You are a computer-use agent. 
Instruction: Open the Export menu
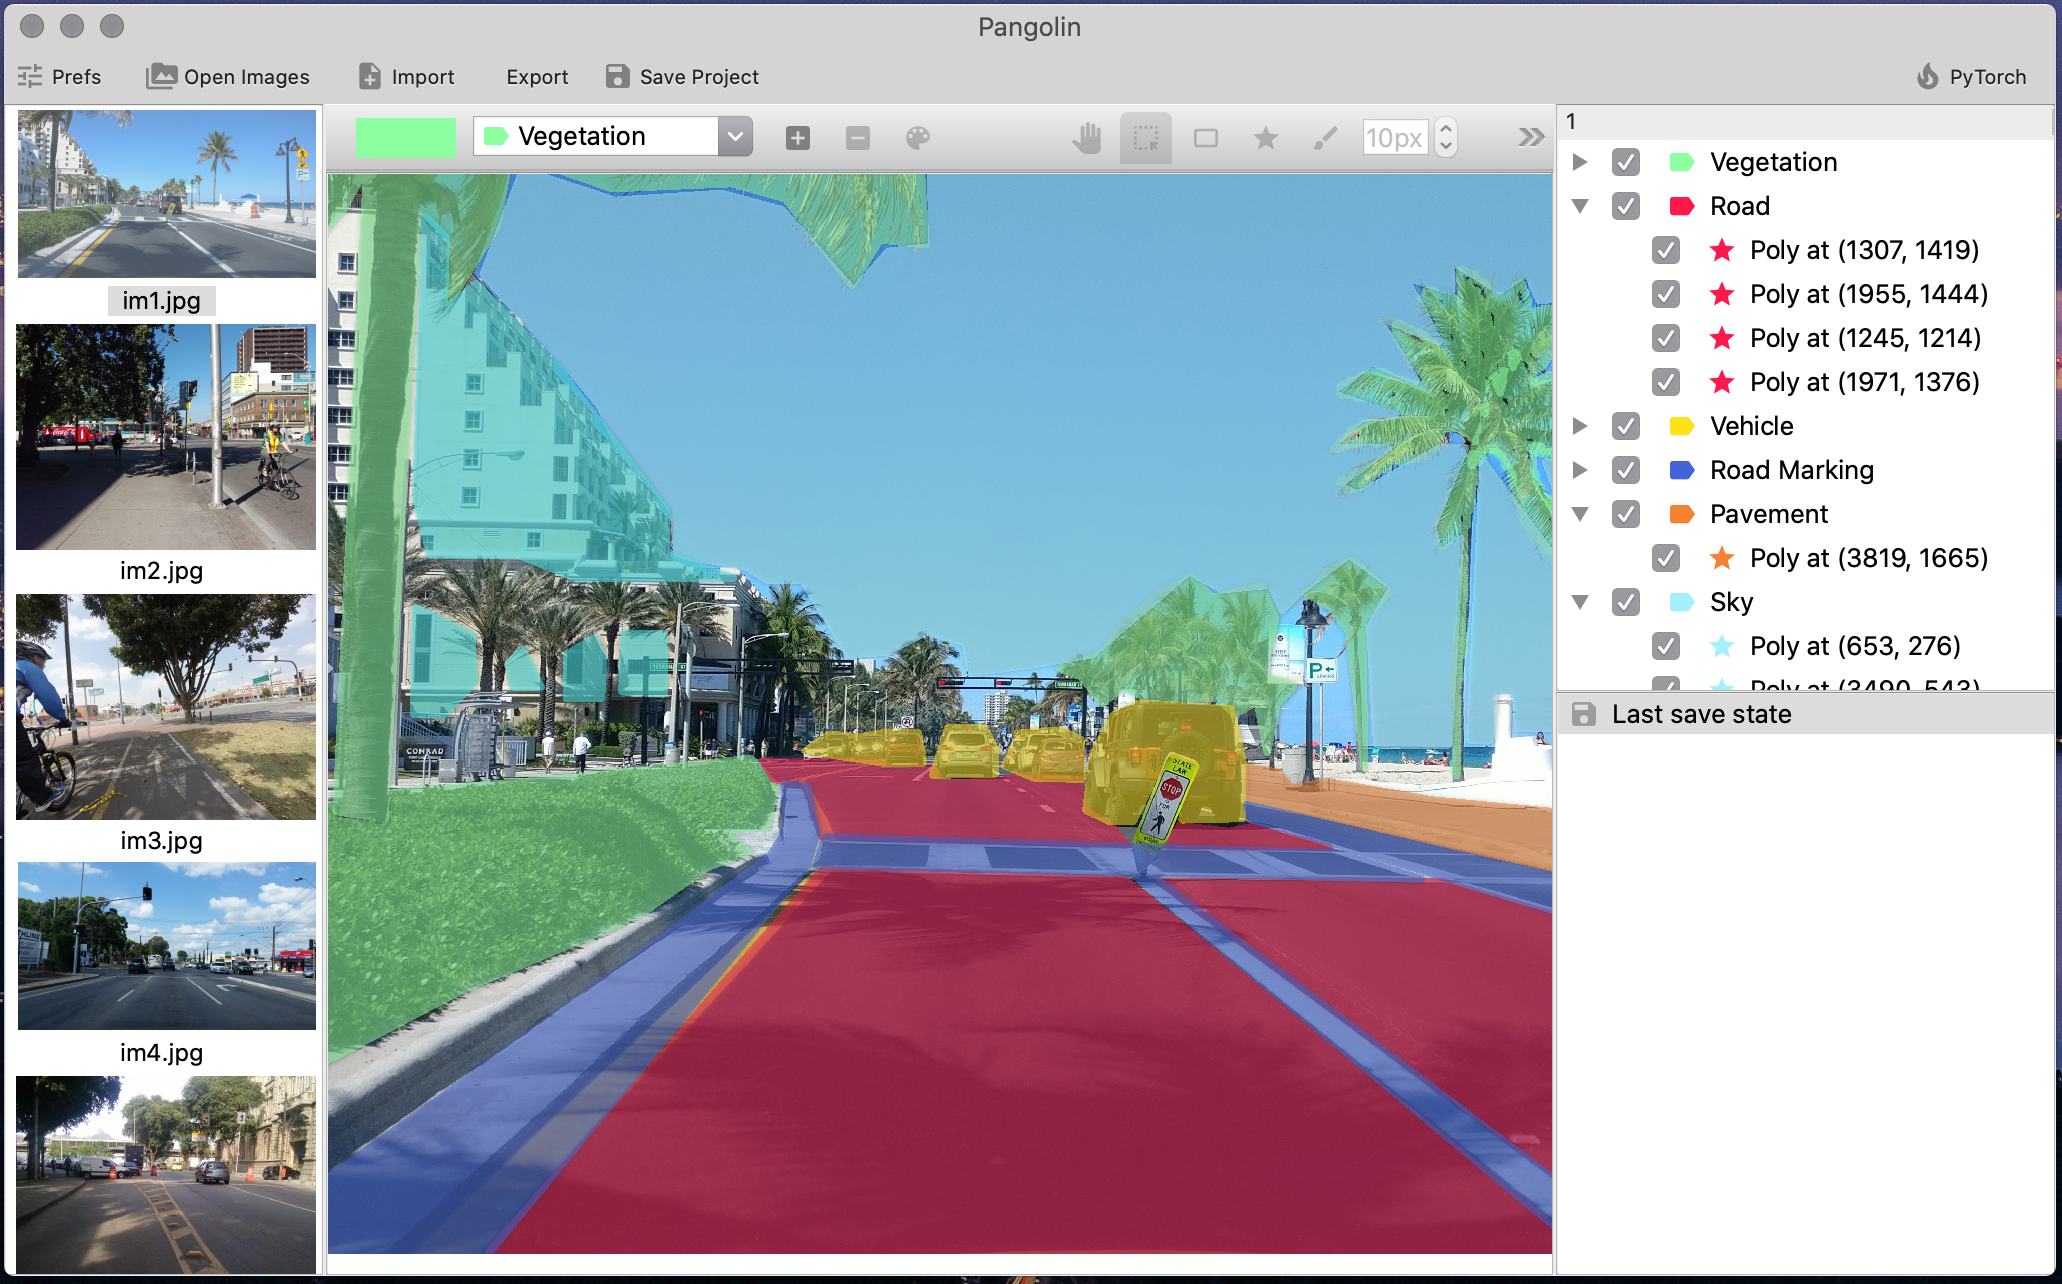click(x=537, y=77)
